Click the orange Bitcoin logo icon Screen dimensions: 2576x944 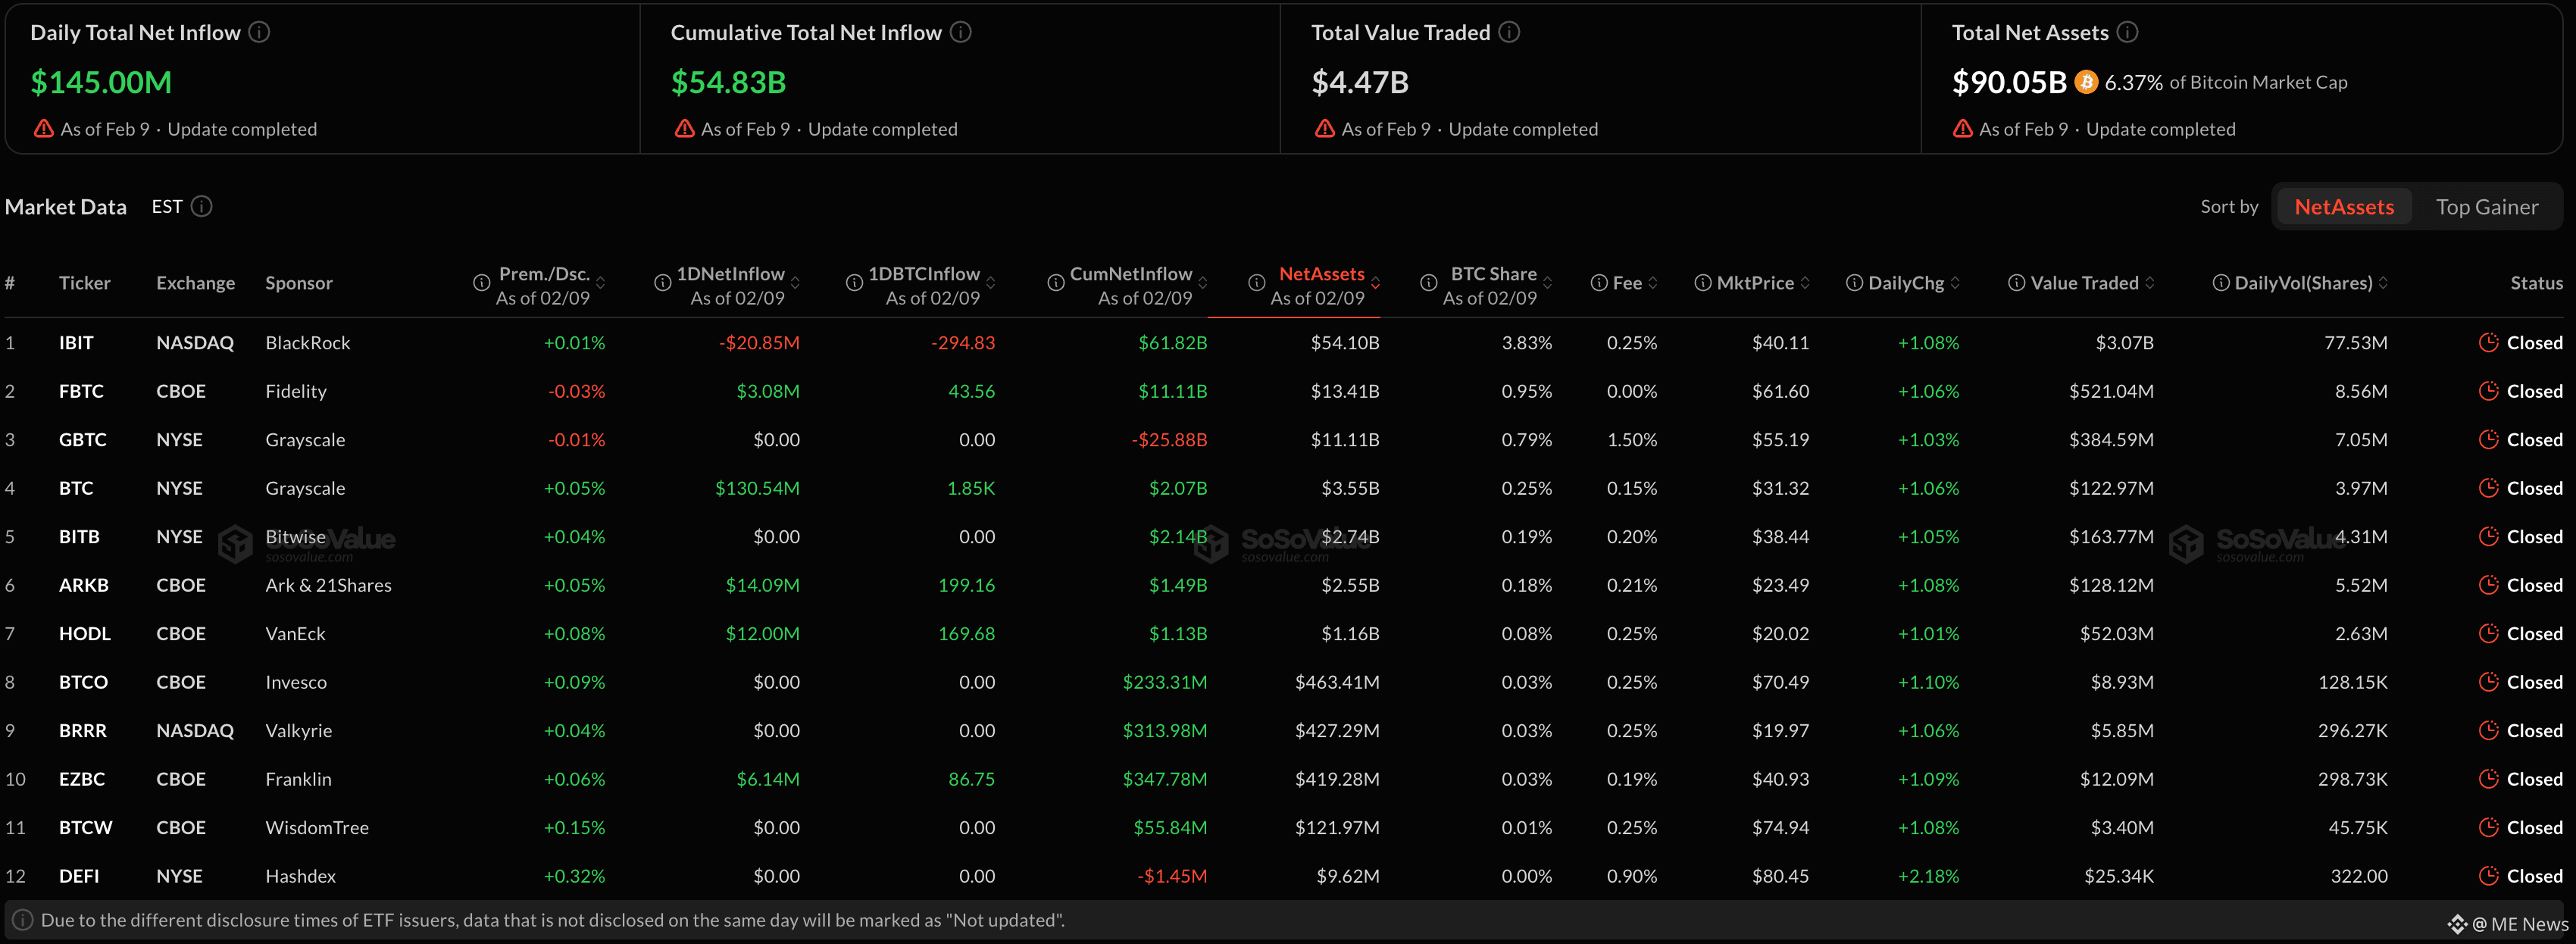tap(2085, 82)
